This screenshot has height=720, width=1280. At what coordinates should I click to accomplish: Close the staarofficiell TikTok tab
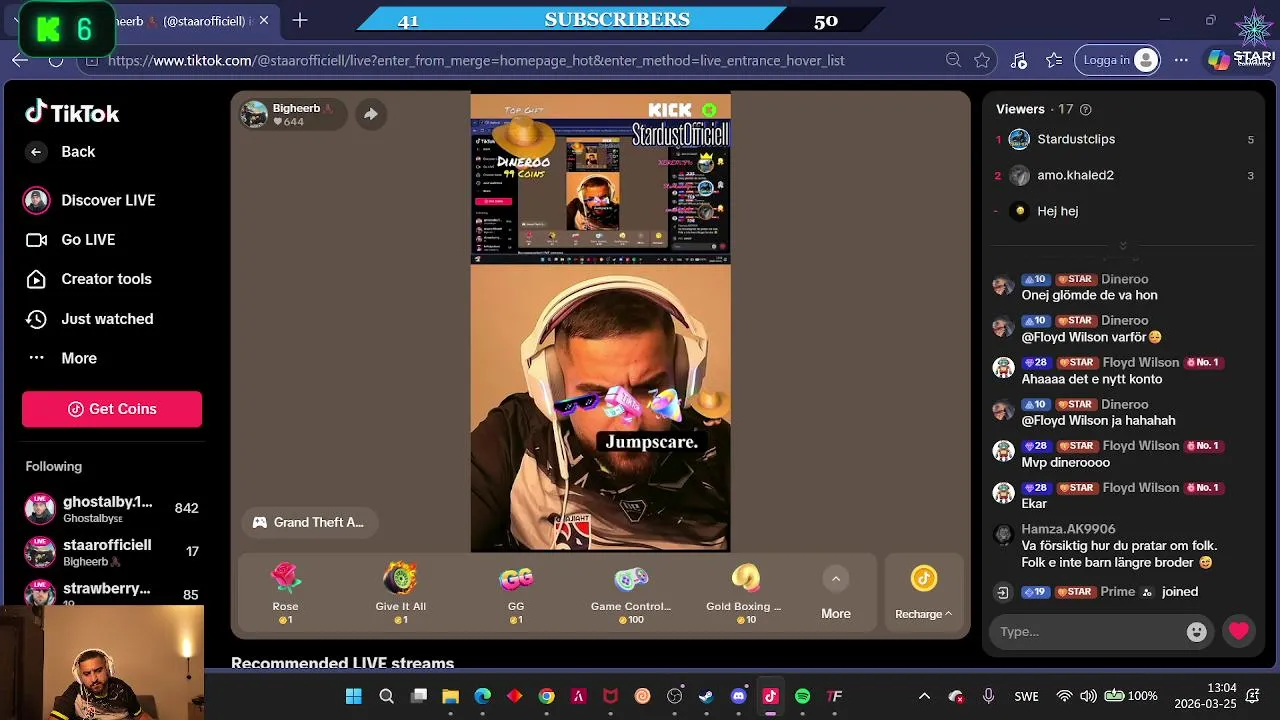(264, 21)
